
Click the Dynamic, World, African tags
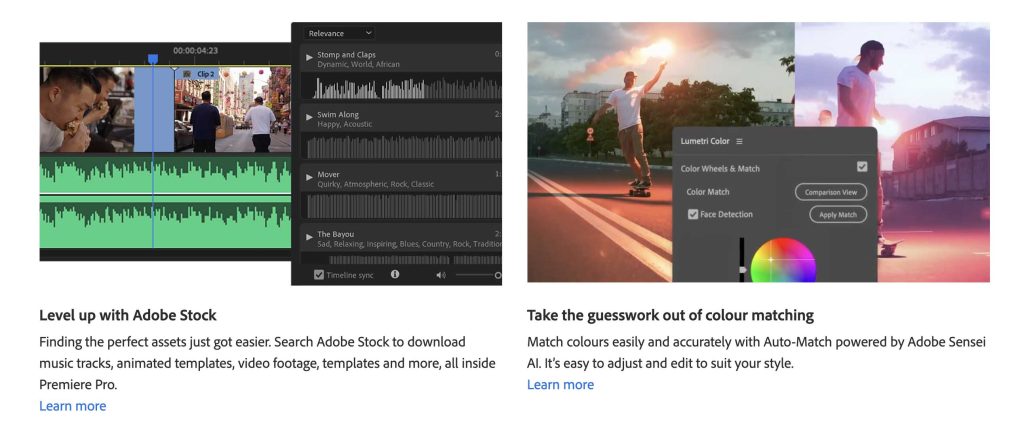358,65
